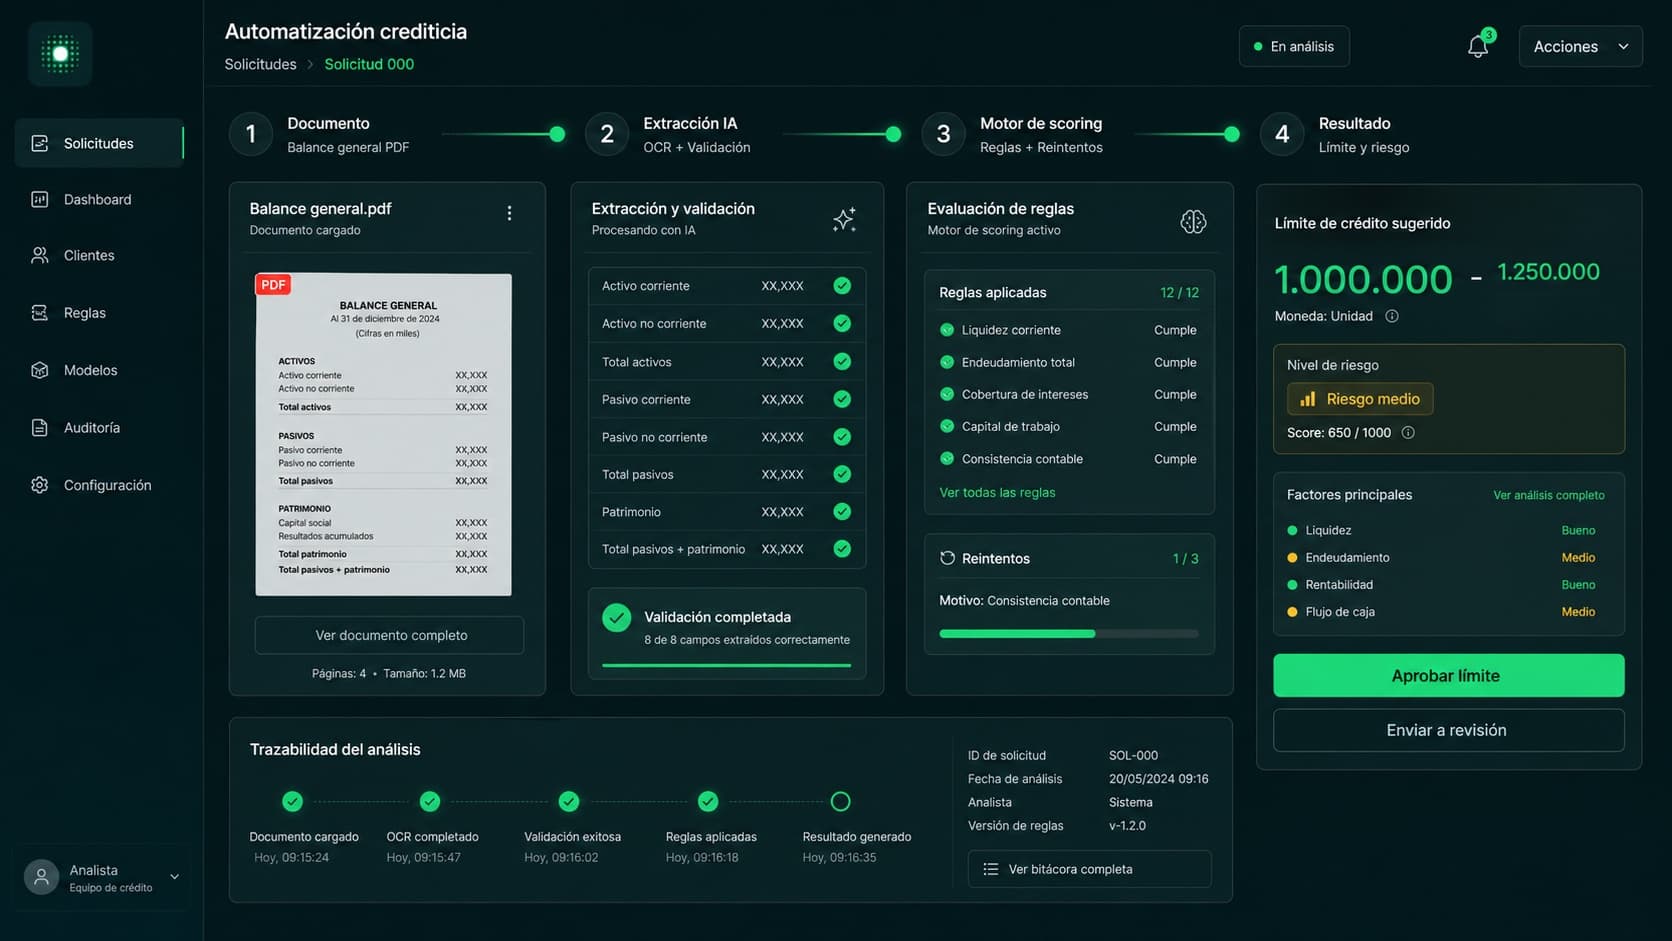Viewport: 1672px width, 941px height.
Task: Click Ver documento completo
Action: coord(390,635)
